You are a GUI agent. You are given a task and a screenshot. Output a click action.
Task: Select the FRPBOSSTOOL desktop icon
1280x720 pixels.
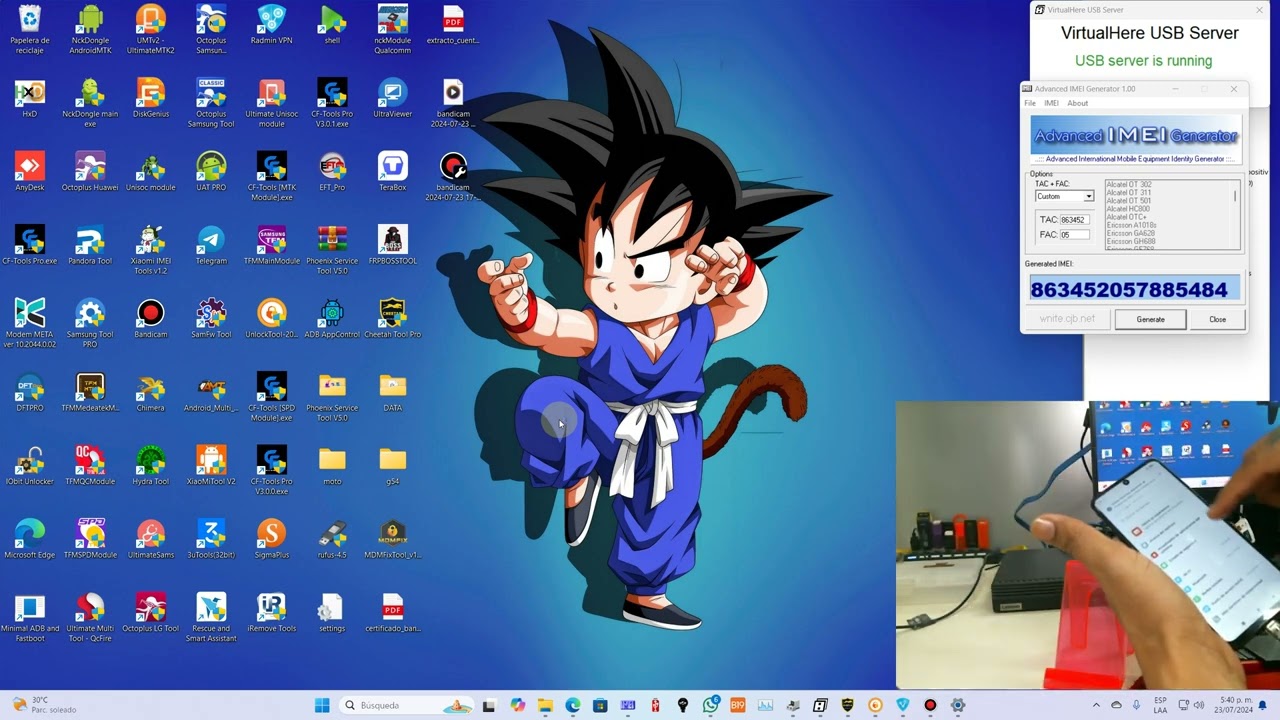(x=392, y=246)
